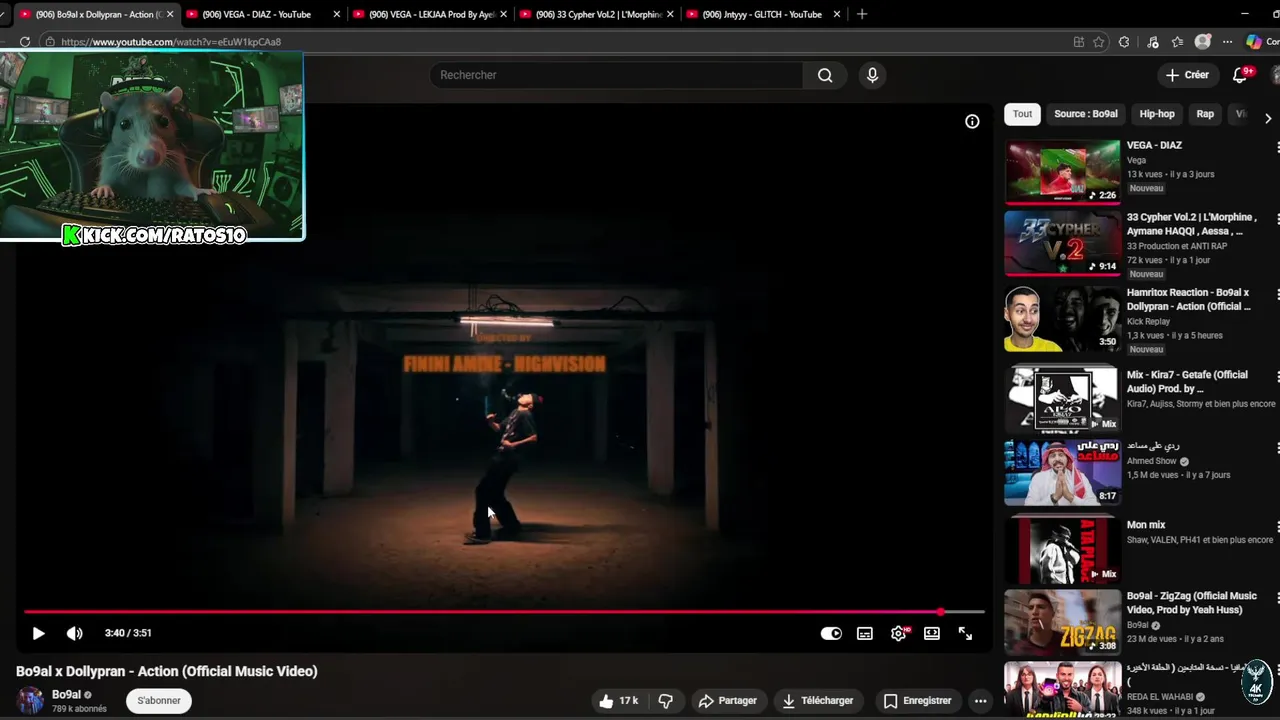Like the video with thumbs up
The width and height of the screenshot is (1280, 720).
tap(618, 701)
